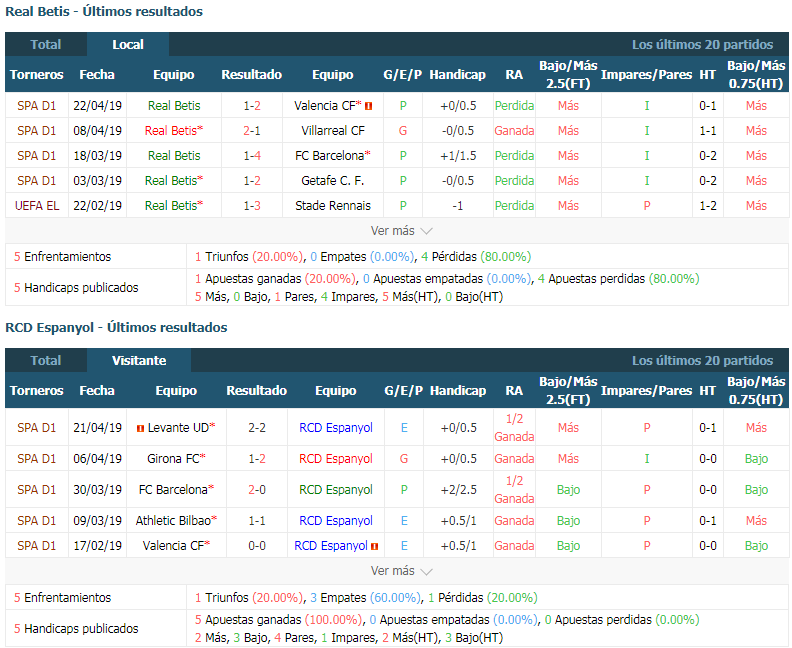This screenshot has height=648, width=792.
Task: Switch to Total tab in Real Betis table
Action: click(x=46, y=44)
